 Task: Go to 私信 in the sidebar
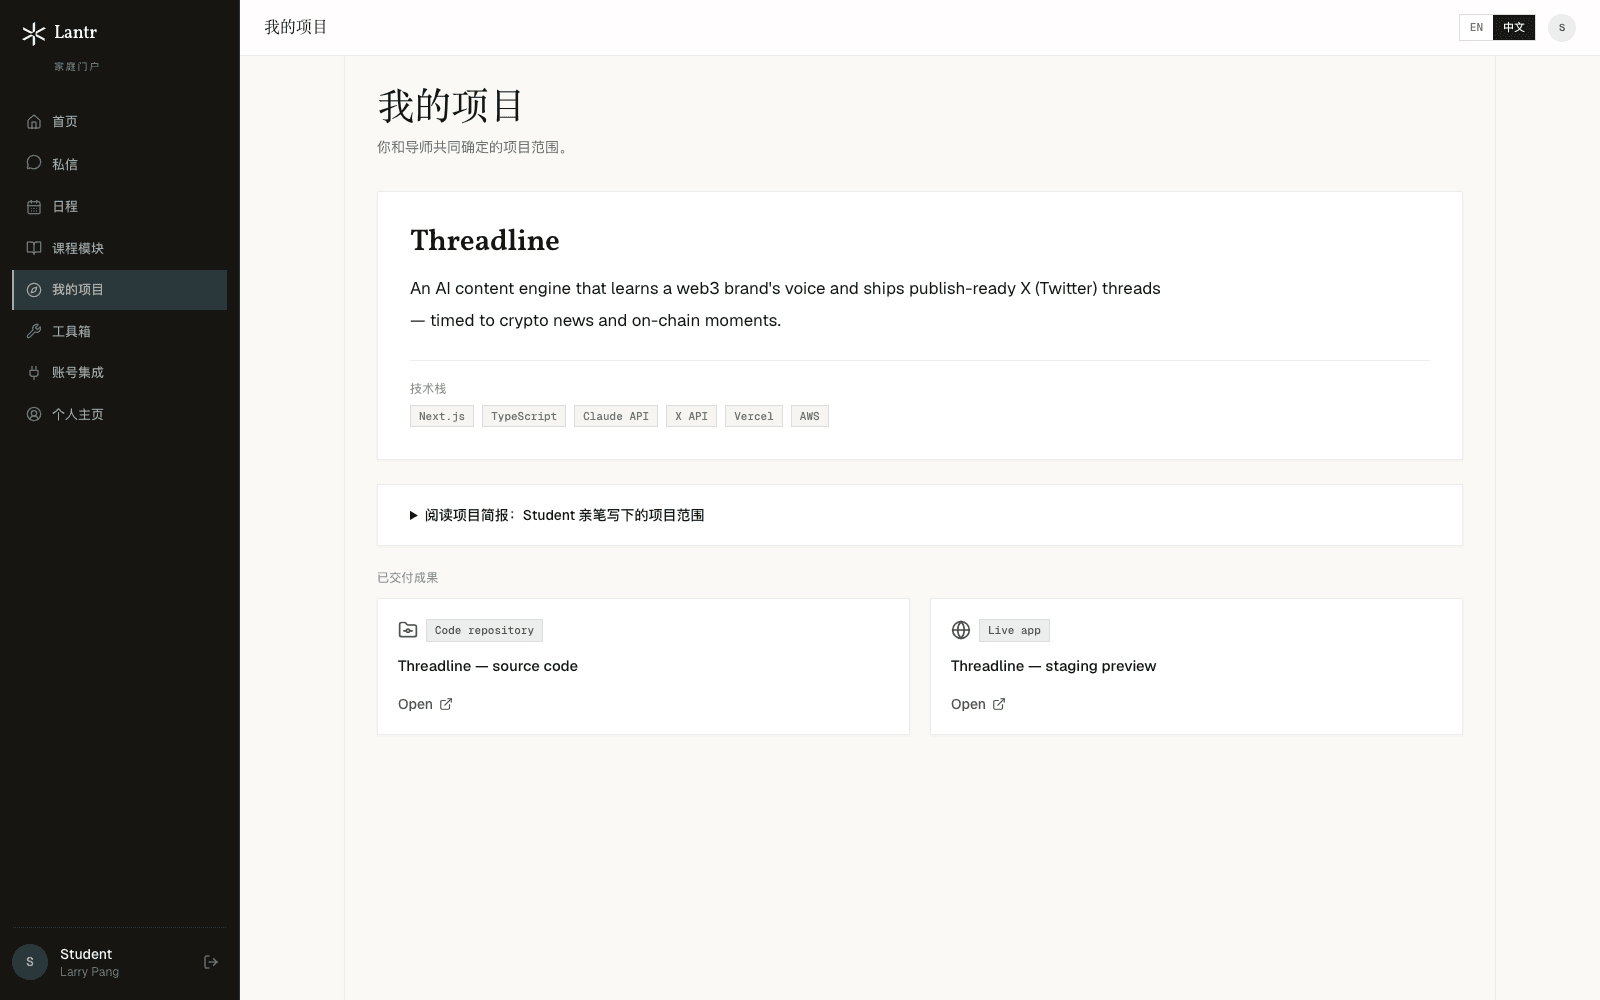pos(119,164)
